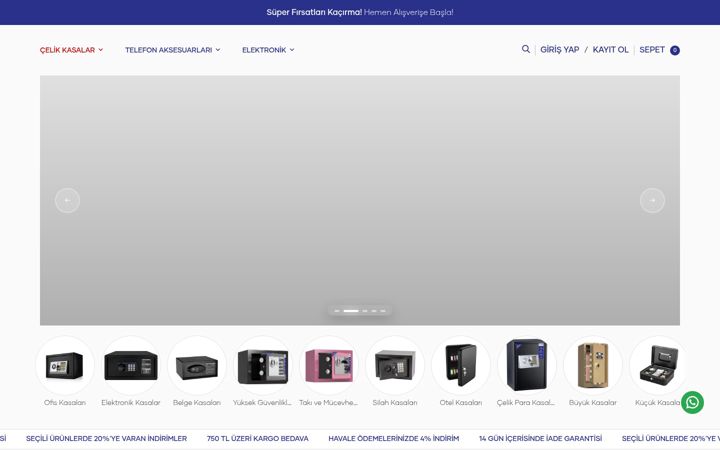The image size is (720, 450).
Task: Expand ELEKTRONİK menu
Action: click(x=268, y=50)
